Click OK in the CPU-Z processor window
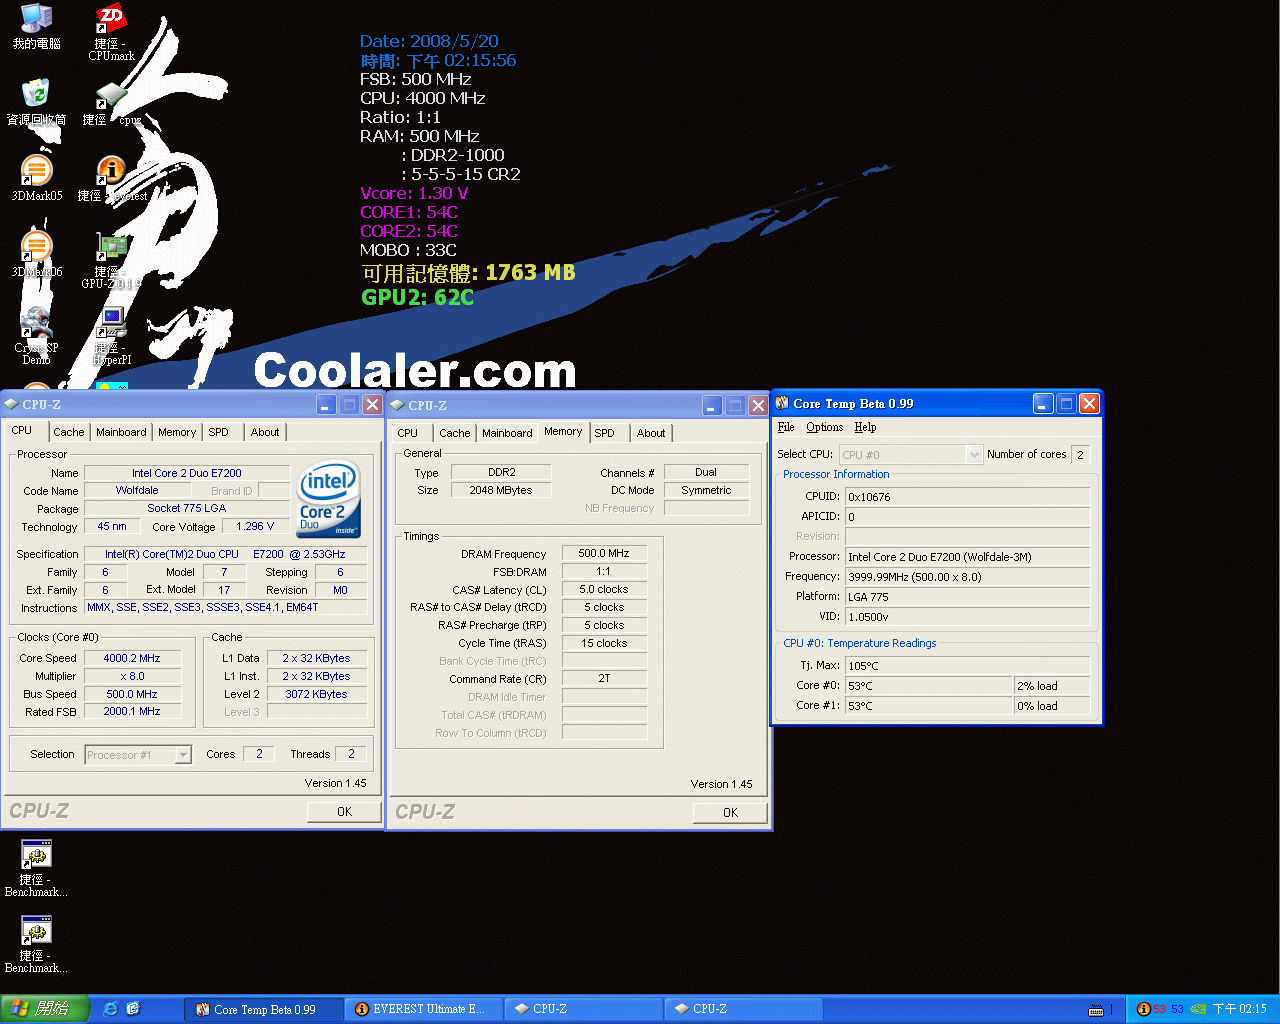The height and width of the screenshot is (1024, 1280). (x=344, y=812)
